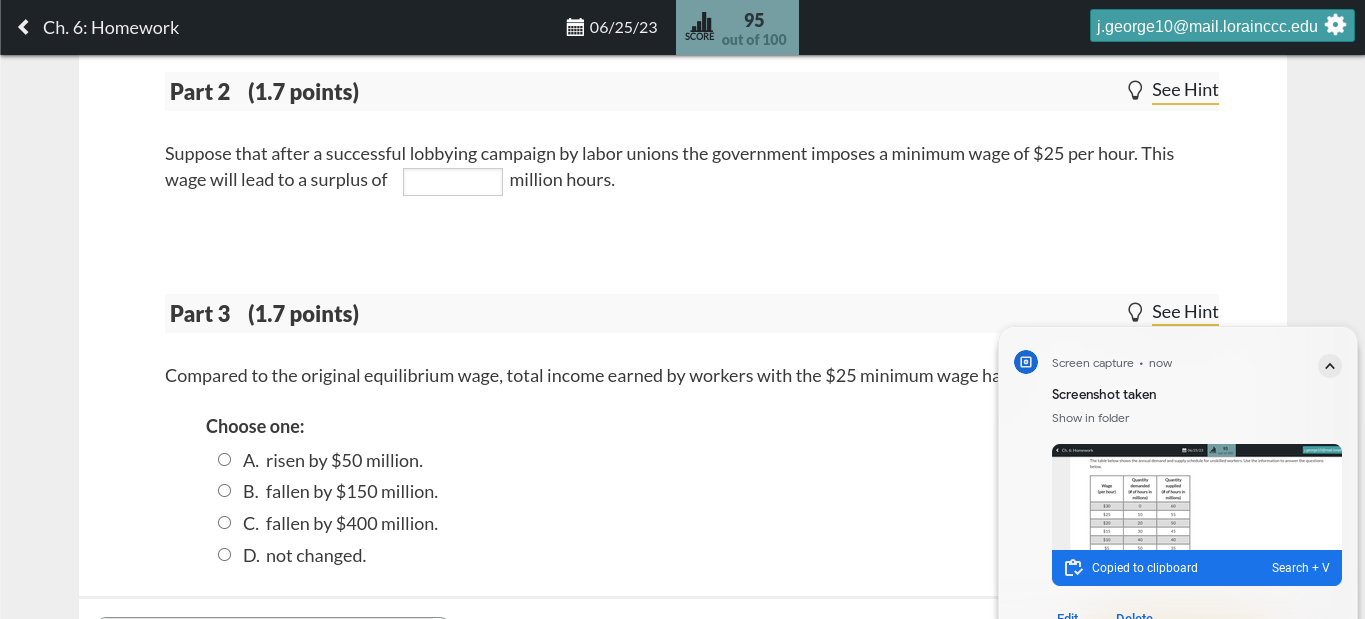Collapse the screenshot notification with the chevron
This screenshot has height=619, width=1365.
pos(1329,365)
